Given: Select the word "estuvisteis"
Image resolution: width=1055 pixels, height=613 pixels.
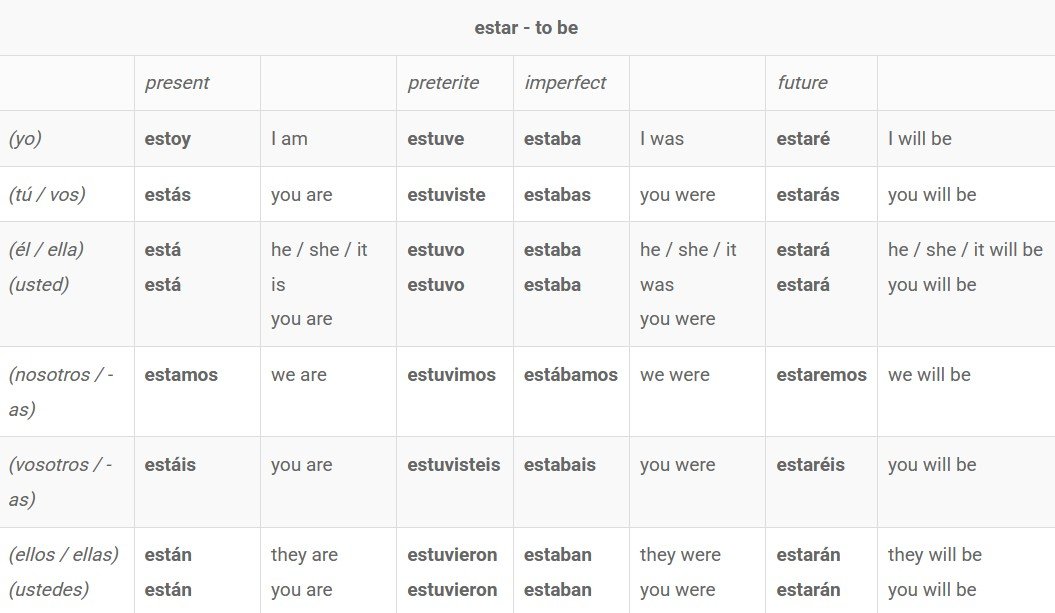Looking at the screenshot, I should [x=453, y=465].
